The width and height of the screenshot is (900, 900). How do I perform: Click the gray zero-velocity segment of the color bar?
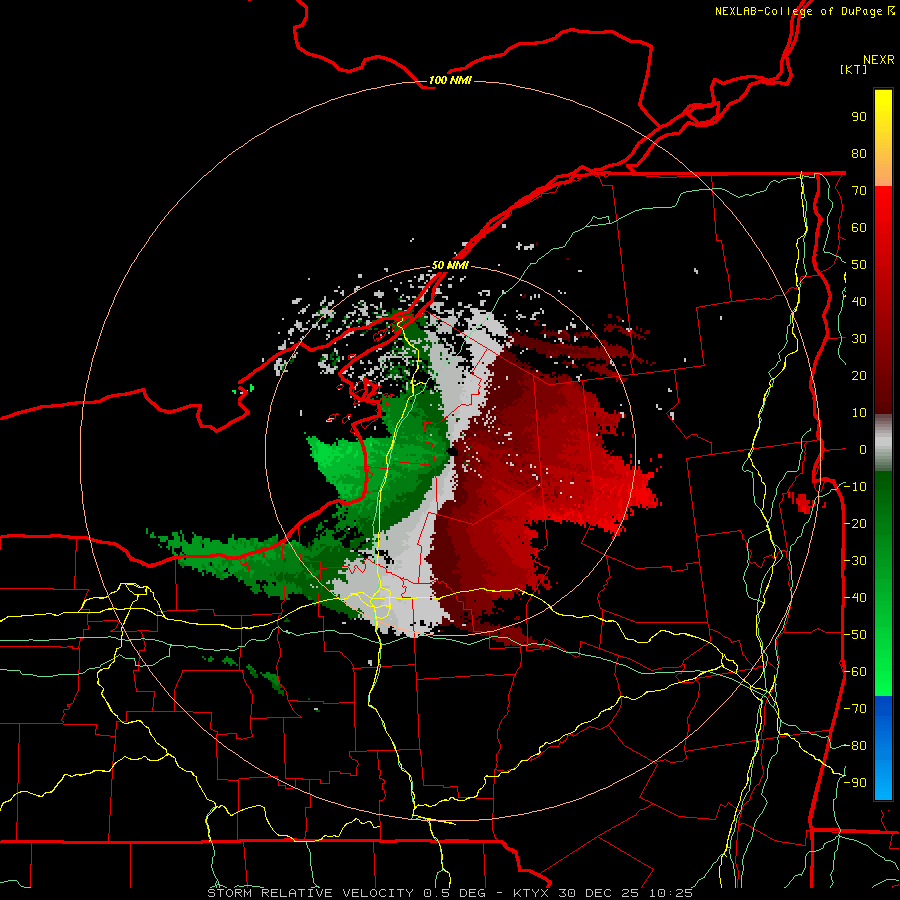click(883, 443)
